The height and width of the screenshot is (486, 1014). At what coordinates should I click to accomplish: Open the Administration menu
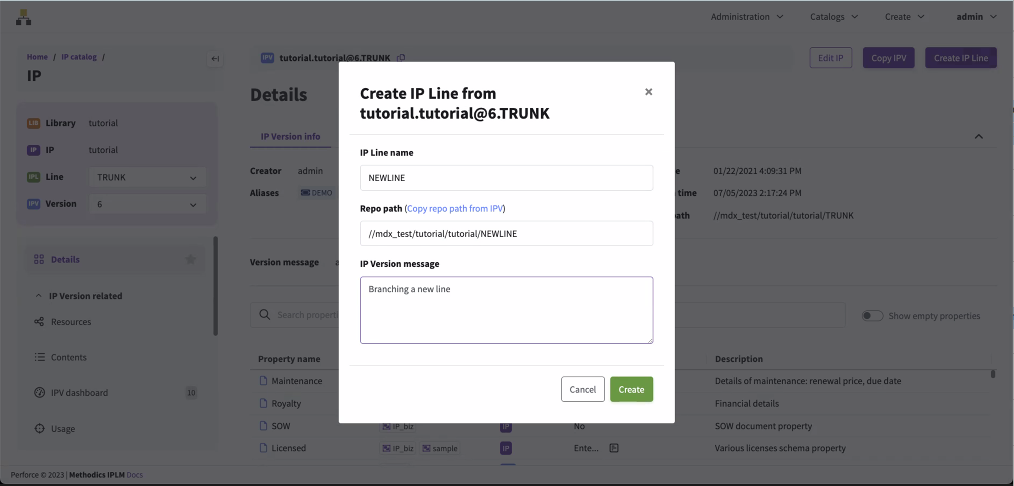click(x=746, y=17)
